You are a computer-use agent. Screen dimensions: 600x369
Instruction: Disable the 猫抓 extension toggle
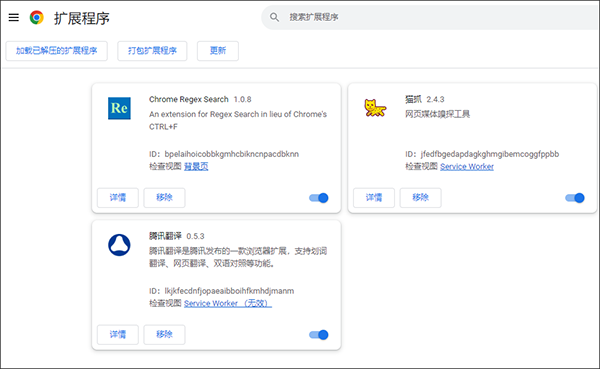575,198
